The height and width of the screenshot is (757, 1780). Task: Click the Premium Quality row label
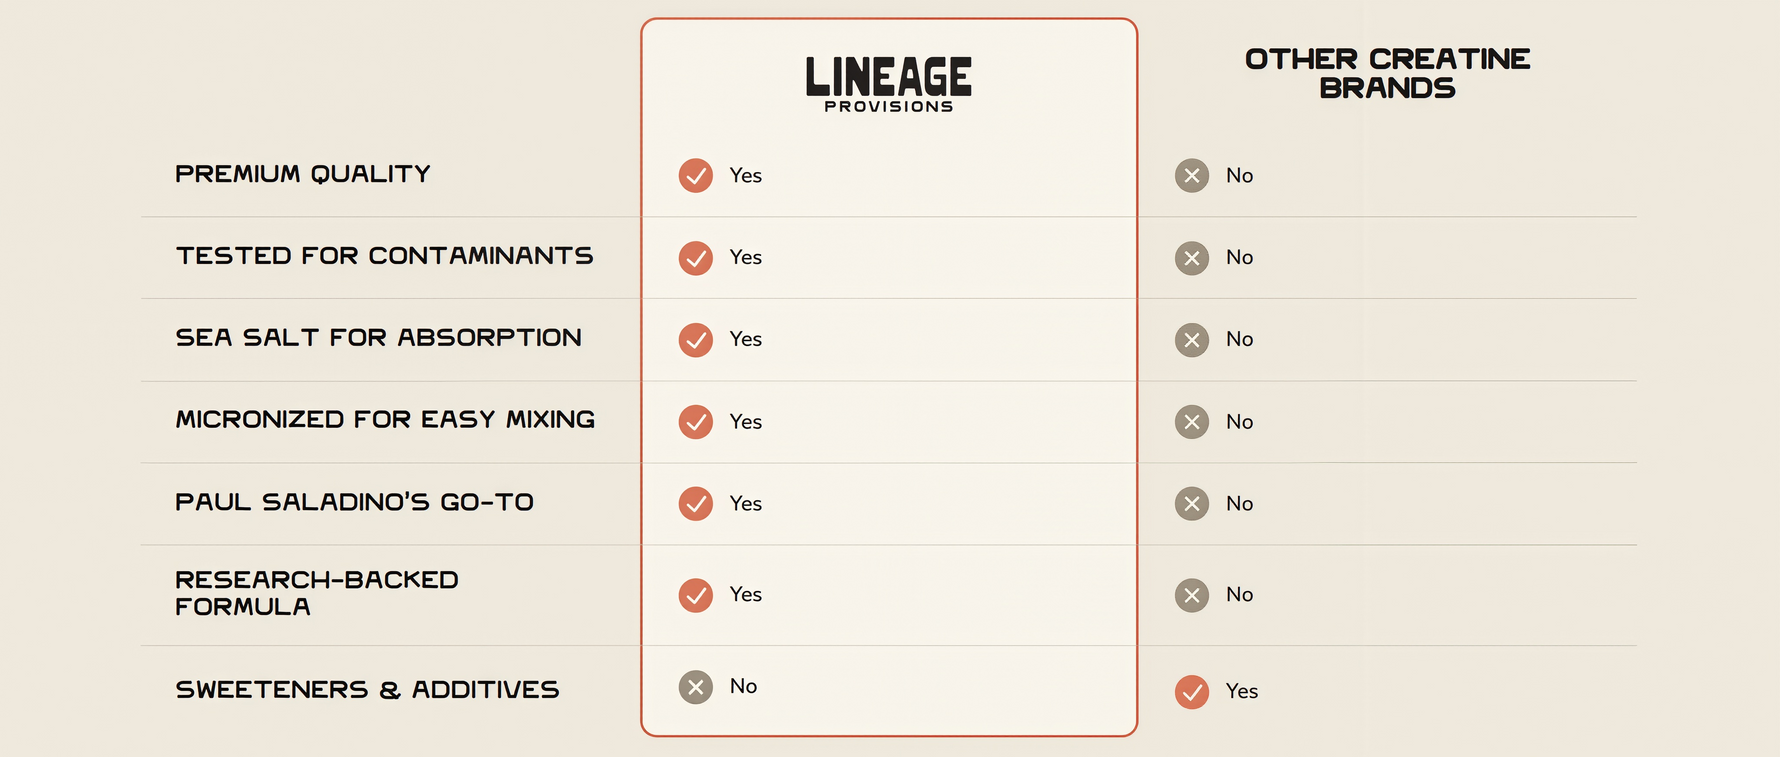[303, 174]
